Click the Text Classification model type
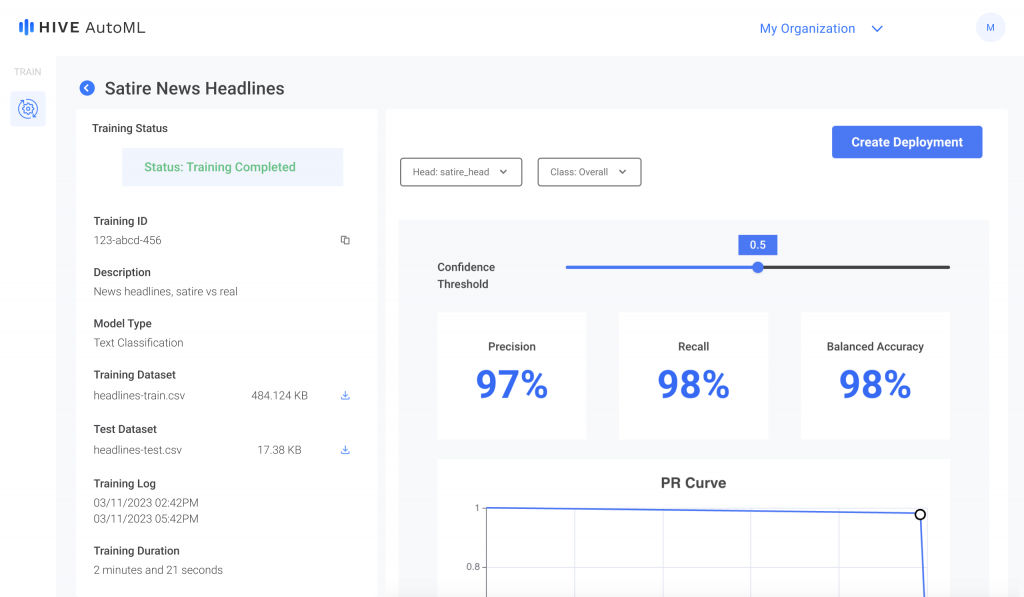The width and height of the screenshot is (1024, 597). (x=138, y=342)
